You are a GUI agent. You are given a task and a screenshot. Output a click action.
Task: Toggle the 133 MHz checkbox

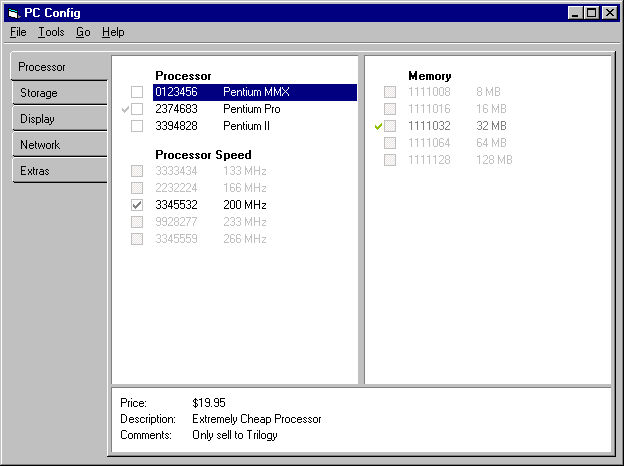click(x=137, y=171)
